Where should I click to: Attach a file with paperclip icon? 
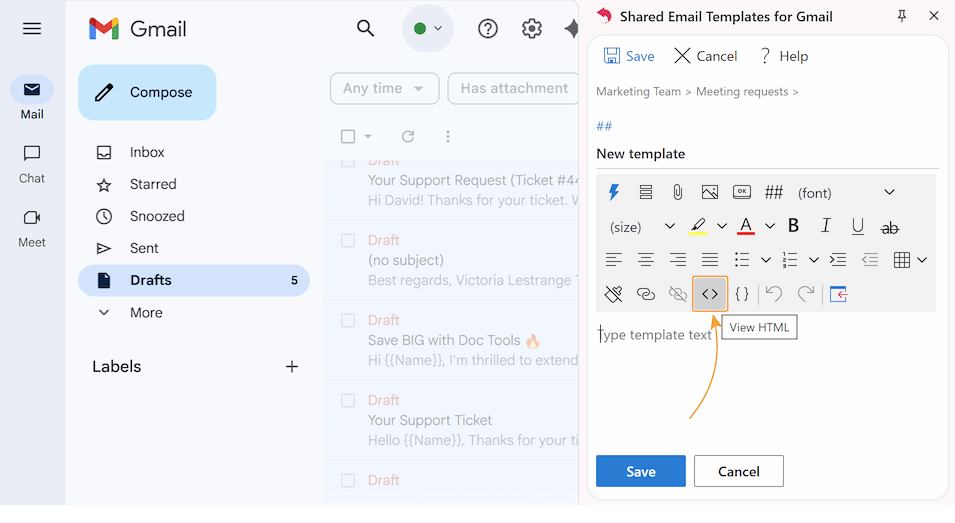point(677,192)
